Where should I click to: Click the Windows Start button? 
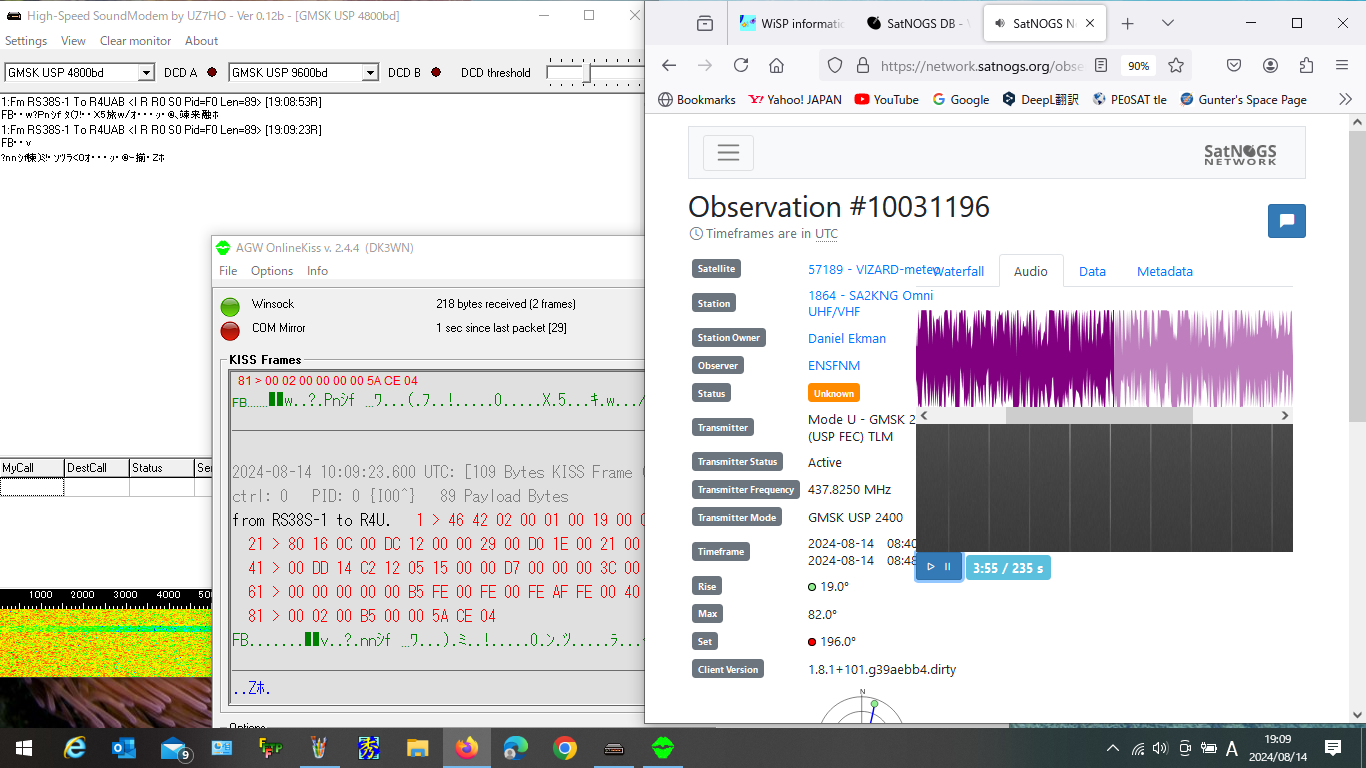[24, 747]
